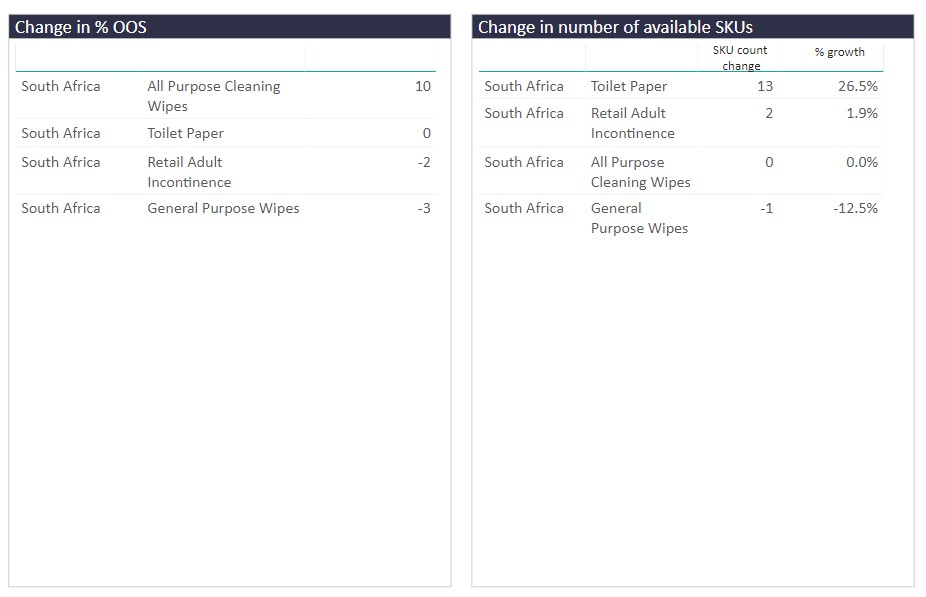926x597 pixels.
Task: Choose "All Purpose Cleaning Wipes" in SKUs table
Action: (x=640, y=172)
